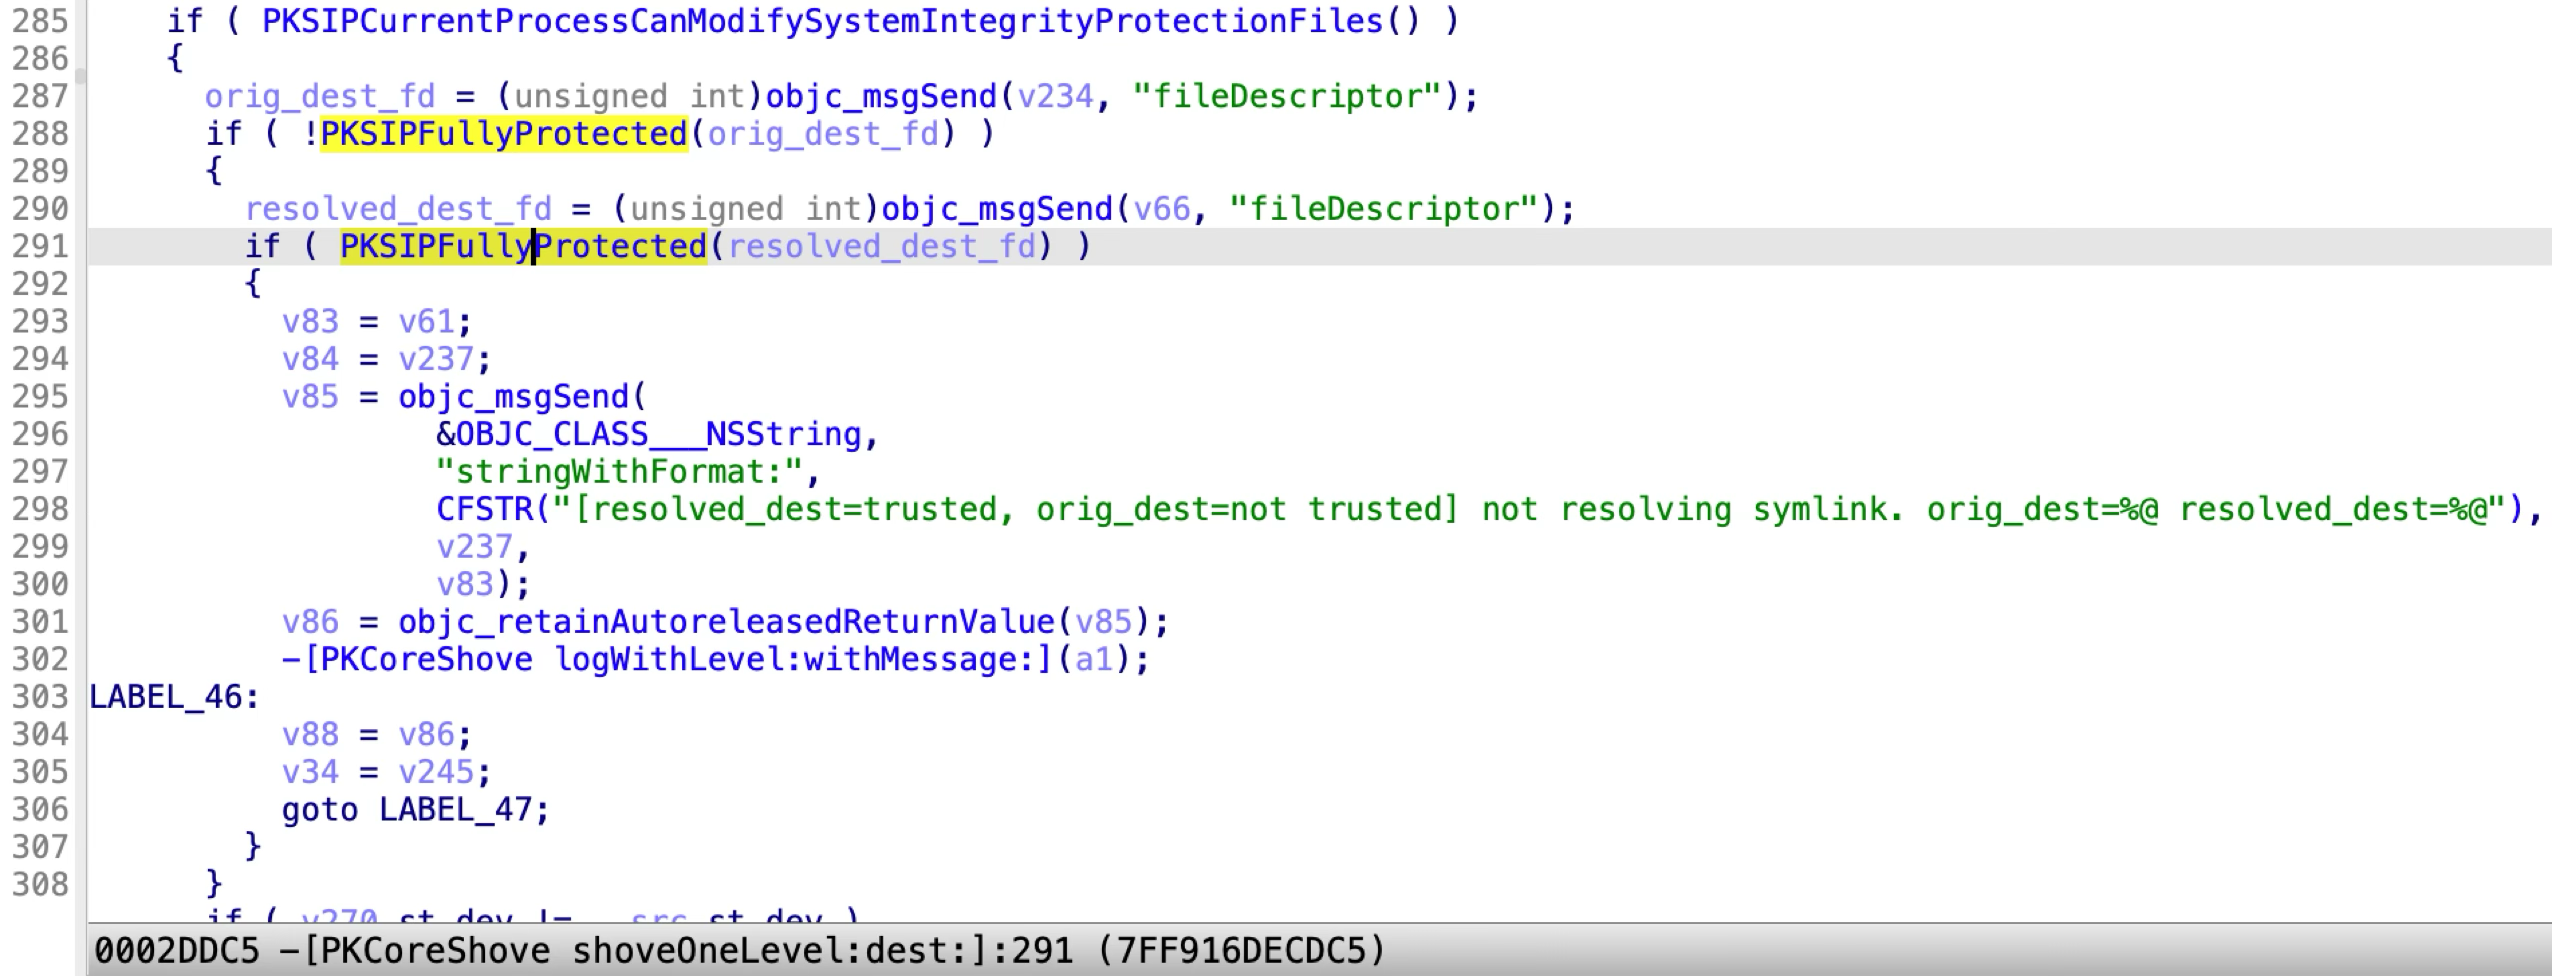Screen dimensions: 2552x976
Task: Click line number 308 in gutter
Action: tap(41, 885)
